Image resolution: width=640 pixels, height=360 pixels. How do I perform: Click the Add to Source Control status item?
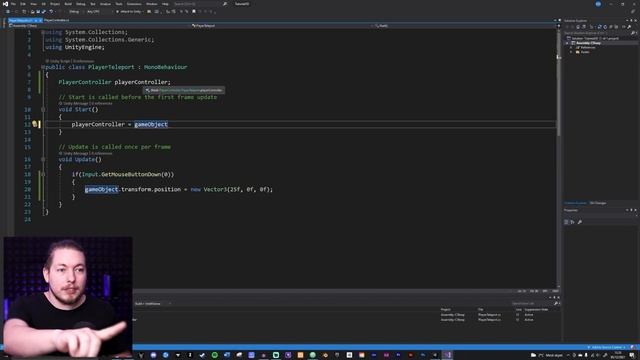(x=607, y=347)
